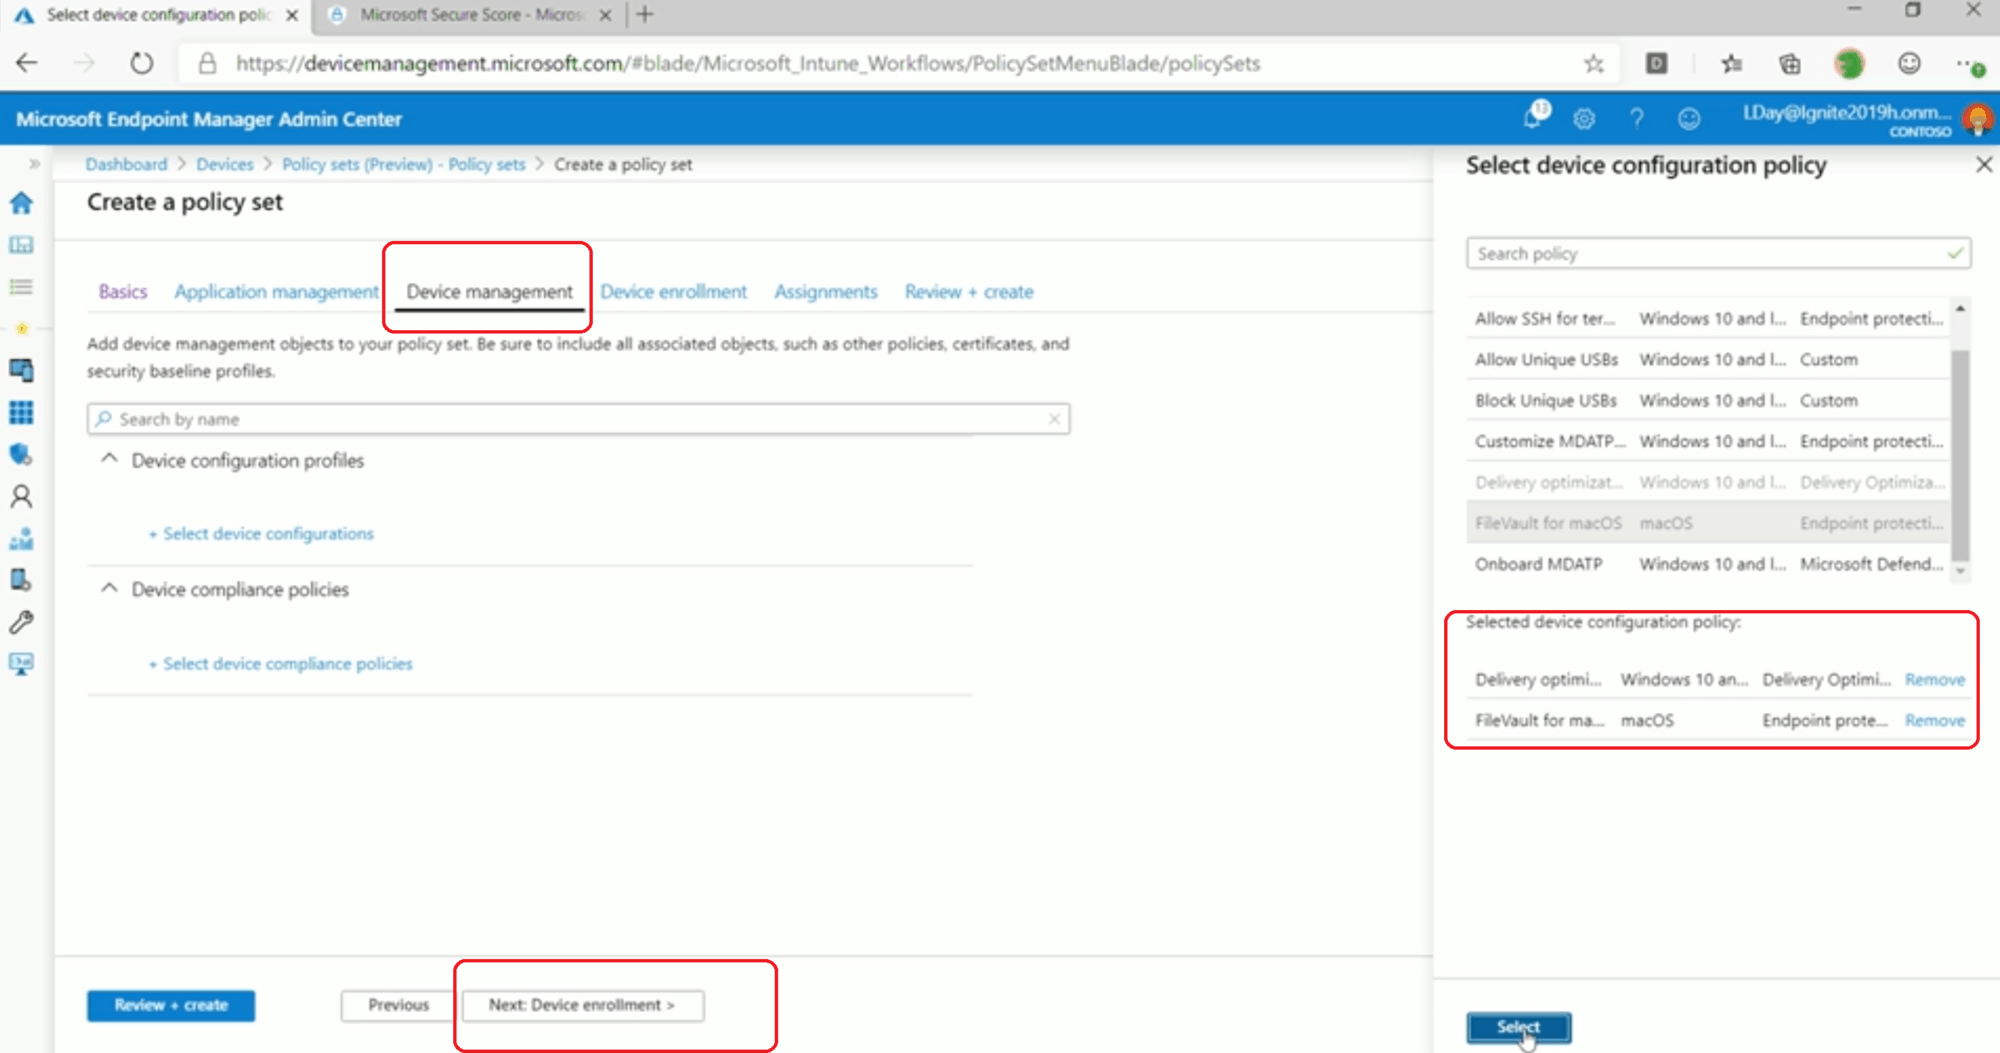Screen dimensions: 2000x1053
Task: Open All services list in sidebar
Action: point(22,287)
